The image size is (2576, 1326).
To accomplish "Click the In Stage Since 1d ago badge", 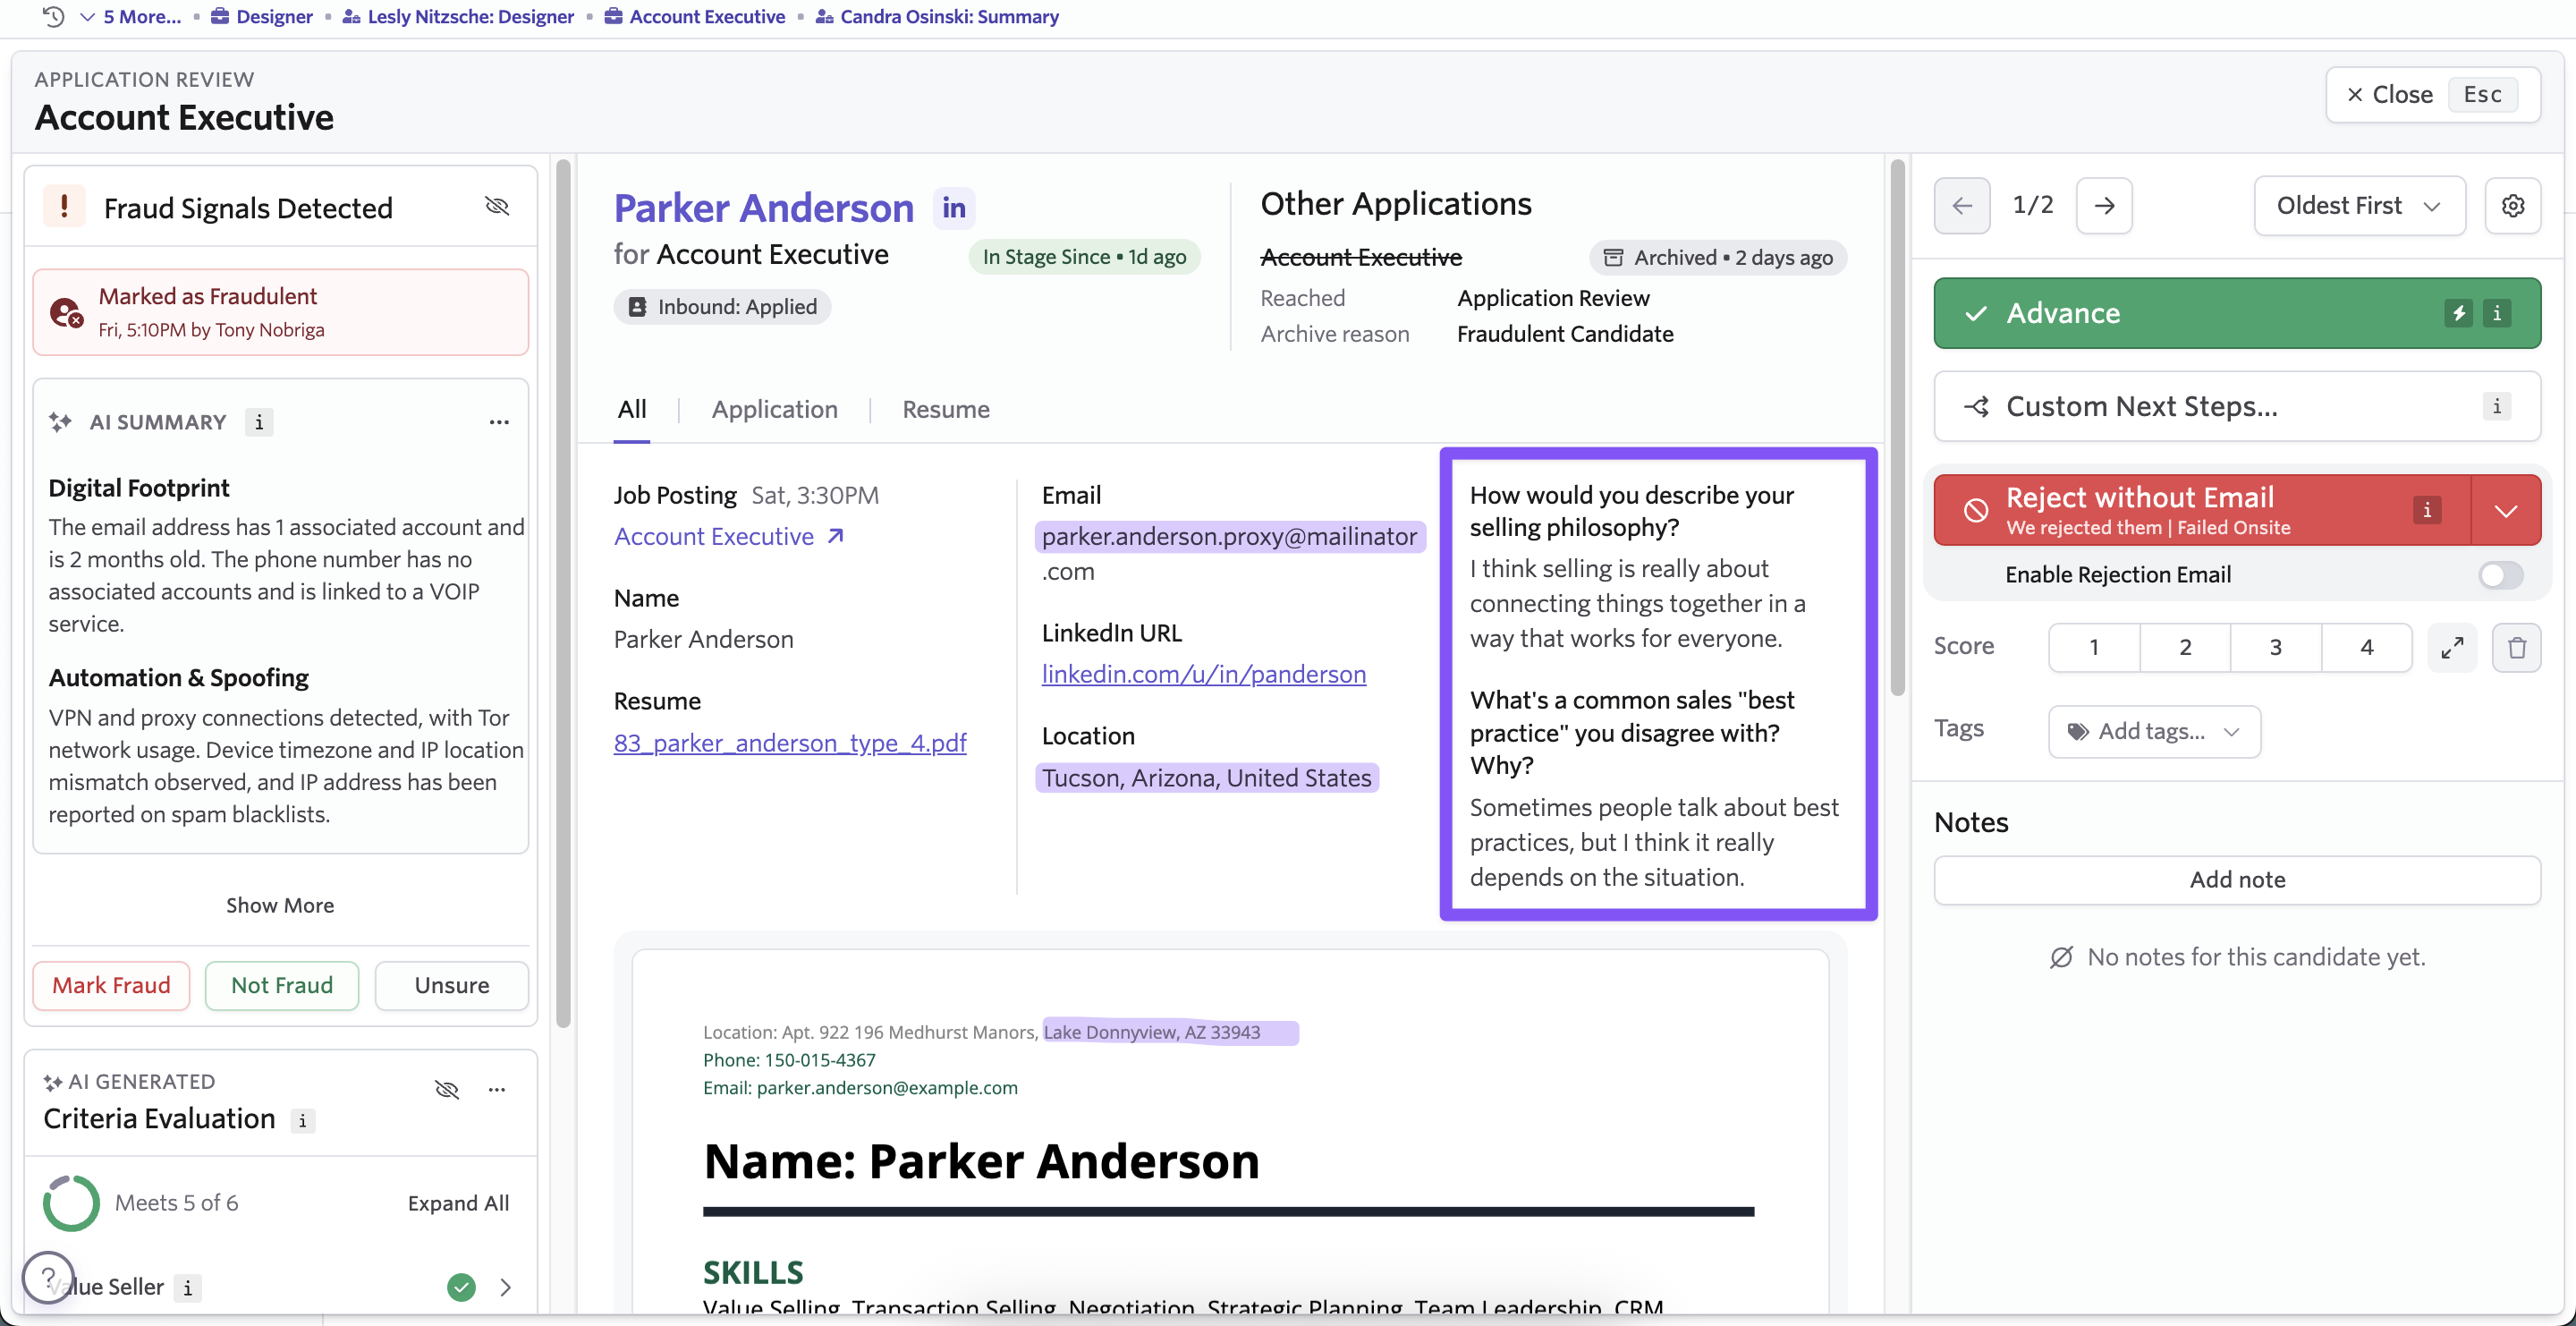I will point(1084,256).
